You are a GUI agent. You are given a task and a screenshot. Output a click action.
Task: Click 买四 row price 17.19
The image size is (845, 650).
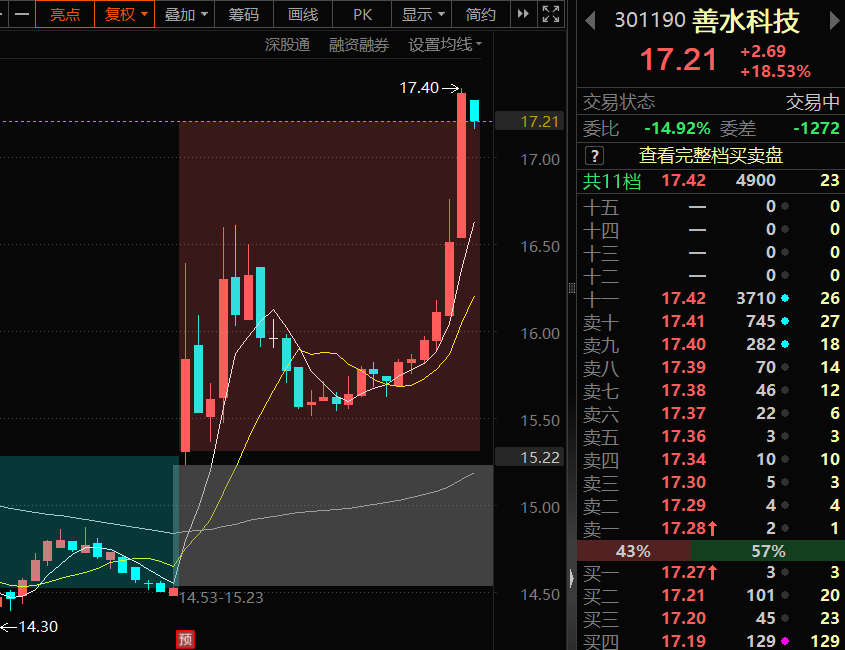683,641
